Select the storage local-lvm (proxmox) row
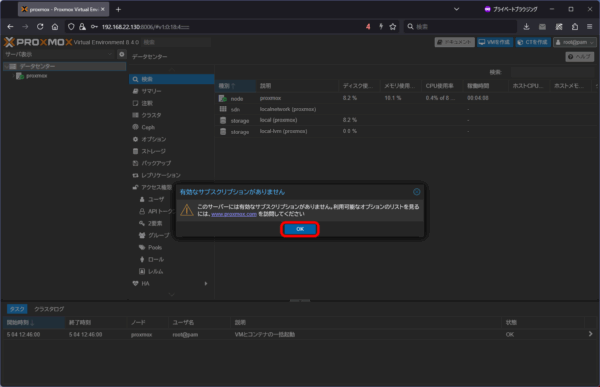 407,131
